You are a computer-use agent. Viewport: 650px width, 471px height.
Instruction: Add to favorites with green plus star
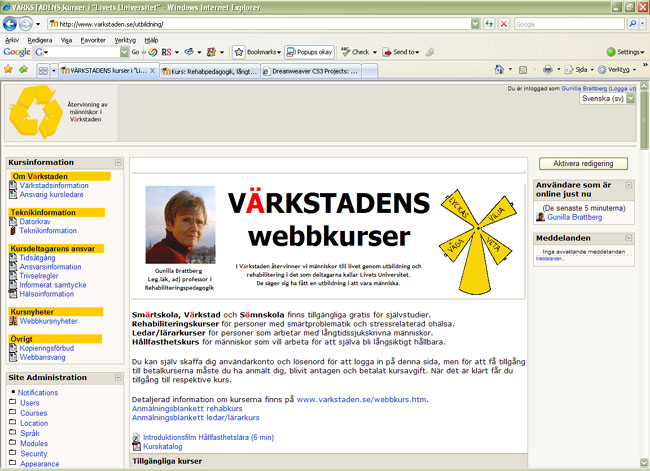click(24, 69)
